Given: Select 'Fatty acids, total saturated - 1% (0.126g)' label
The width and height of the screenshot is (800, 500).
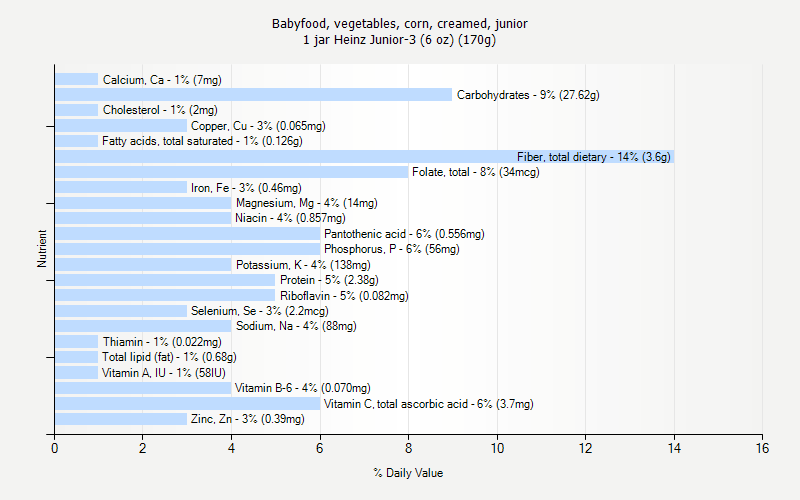Looking at the screenshot, I should click(202, 141).
